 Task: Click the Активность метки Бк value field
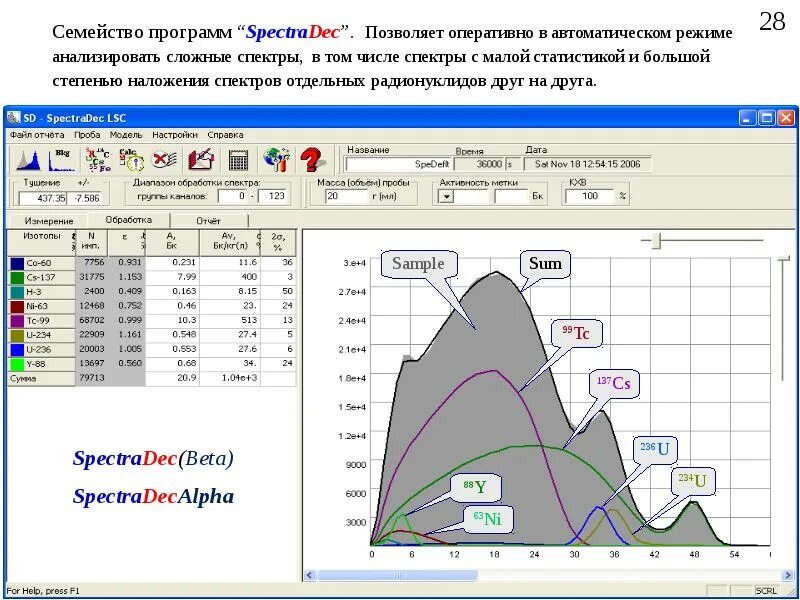click(511, 196)
